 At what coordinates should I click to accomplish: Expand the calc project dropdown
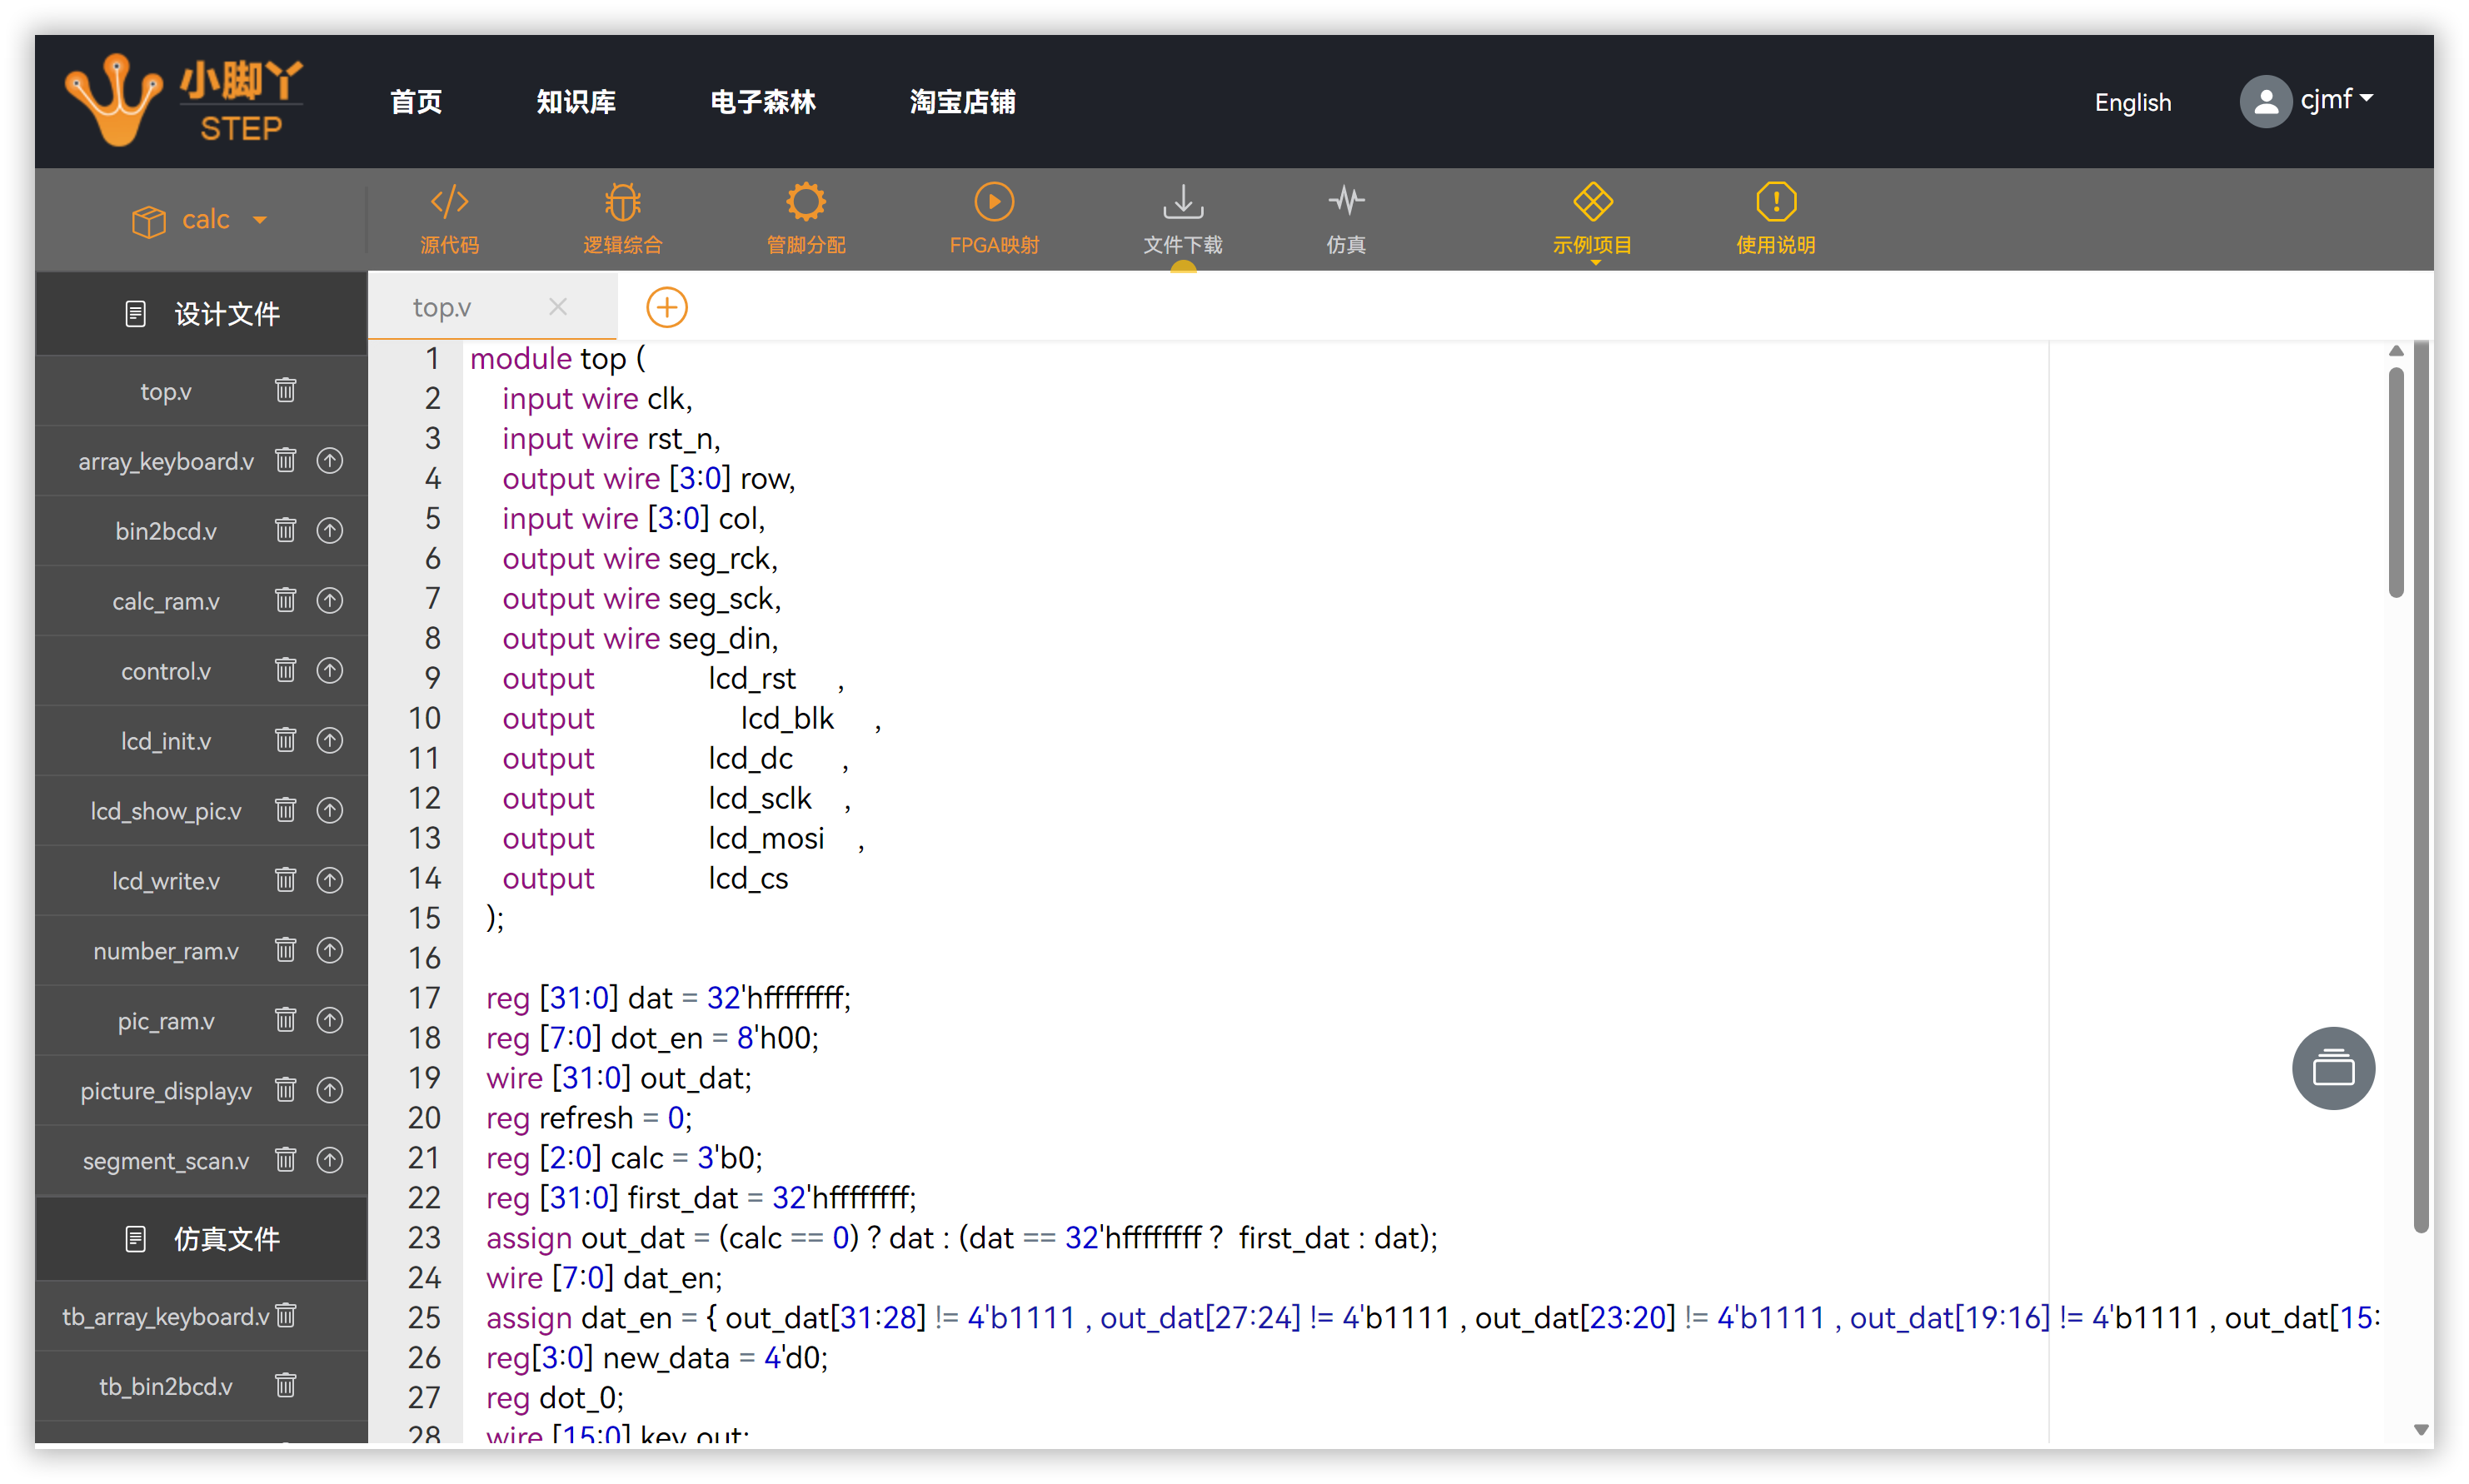tap(200, 219)
